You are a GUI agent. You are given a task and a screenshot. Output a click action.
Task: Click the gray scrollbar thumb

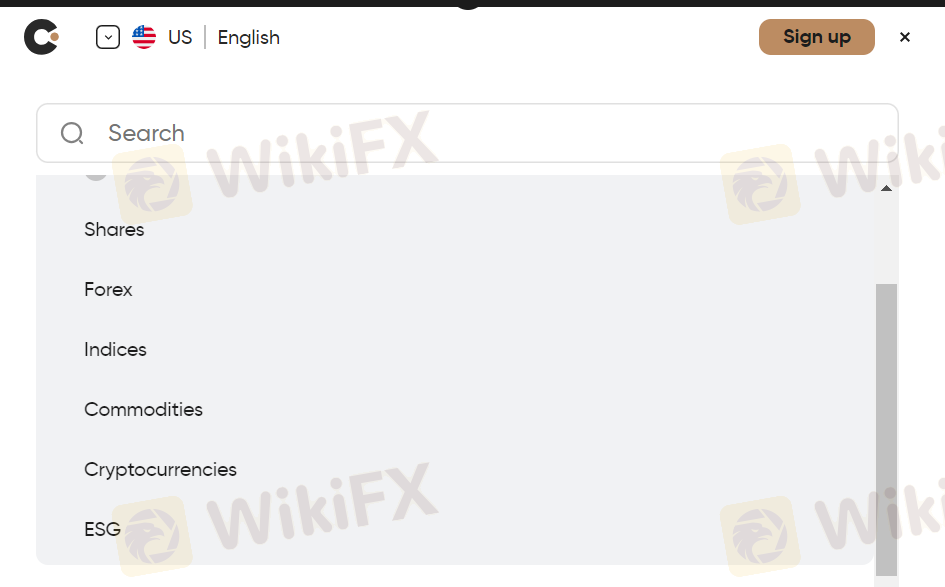(886, 430)
